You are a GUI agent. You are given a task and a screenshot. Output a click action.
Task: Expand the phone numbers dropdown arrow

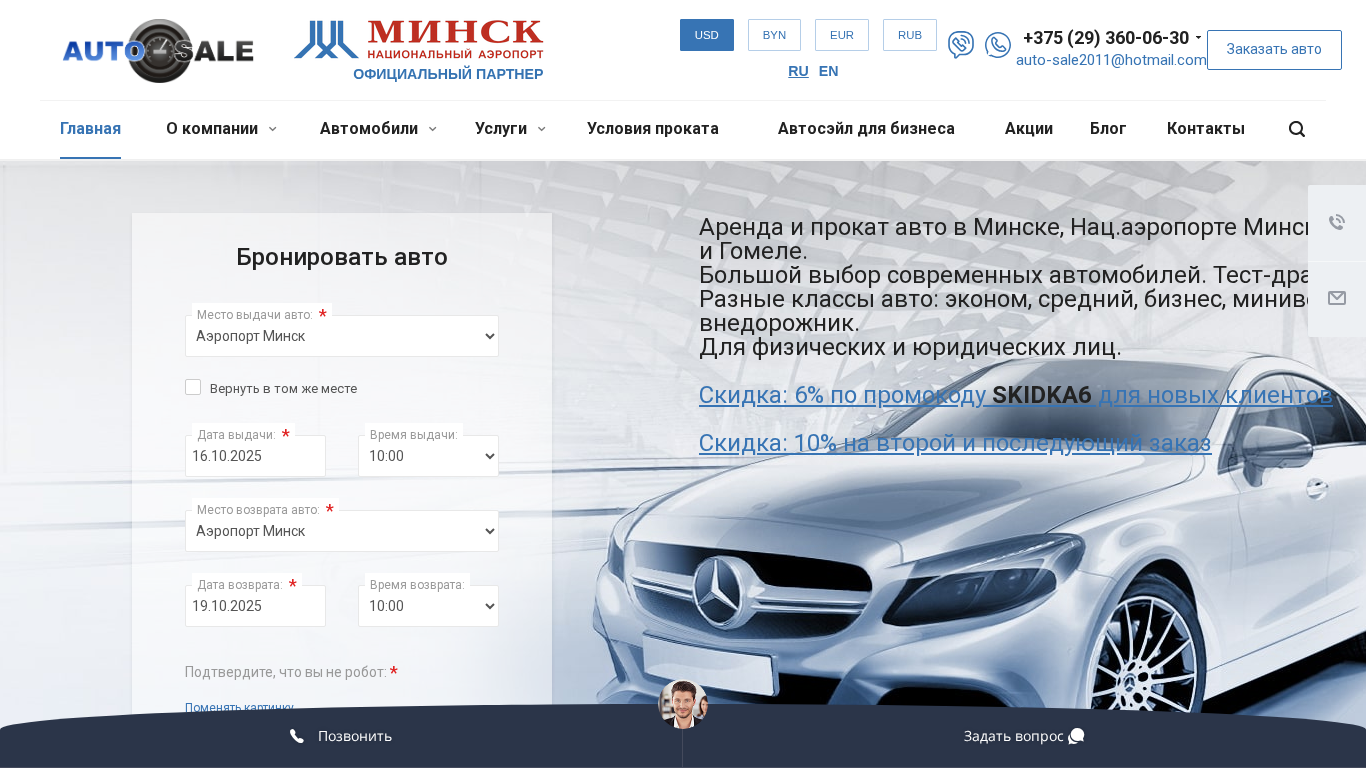(x=1198, y=39)
